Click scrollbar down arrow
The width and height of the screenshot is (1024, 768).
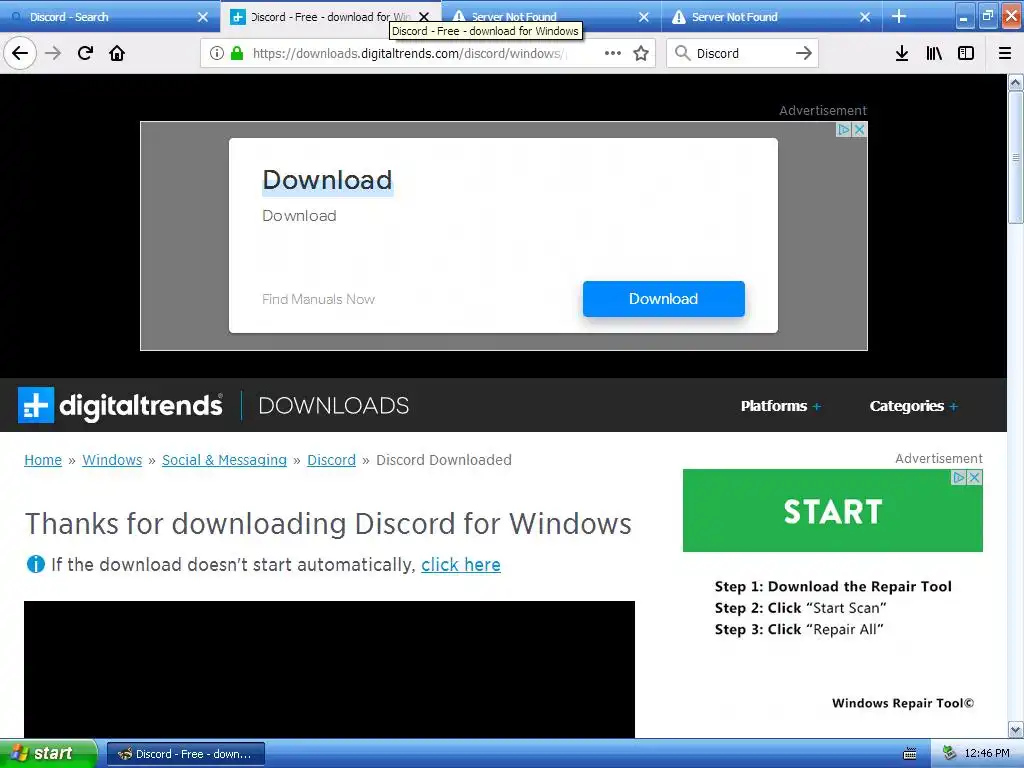(1016, 729)
